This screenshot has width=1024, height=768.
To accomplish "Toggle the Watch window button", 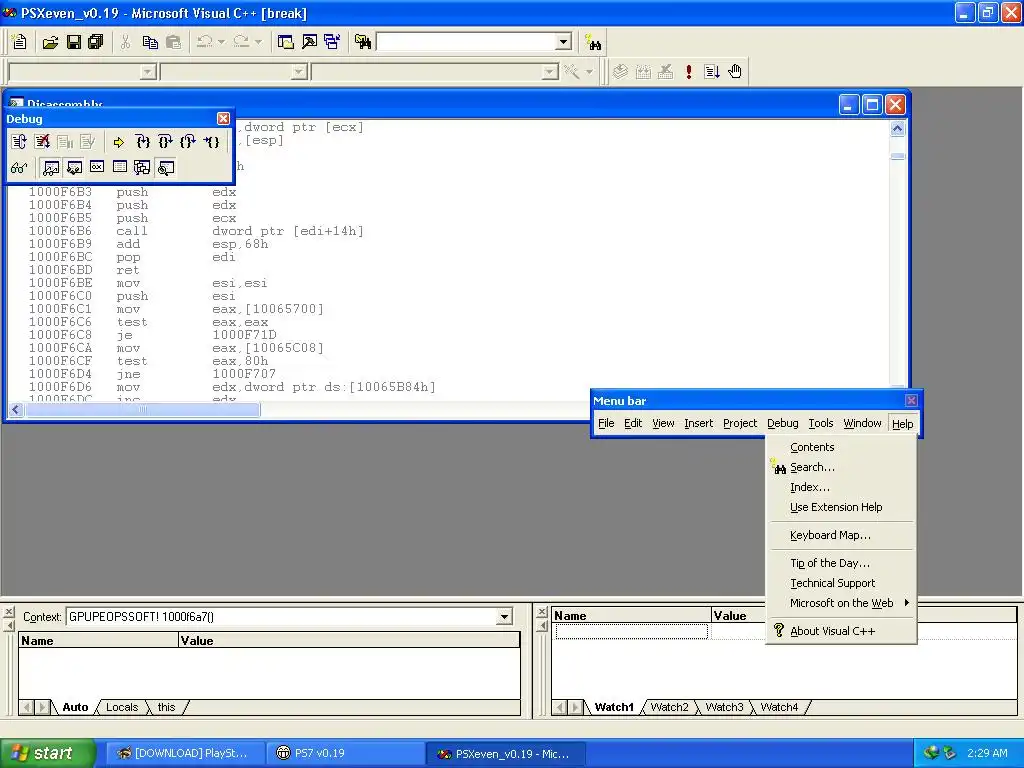I will 51,168.
